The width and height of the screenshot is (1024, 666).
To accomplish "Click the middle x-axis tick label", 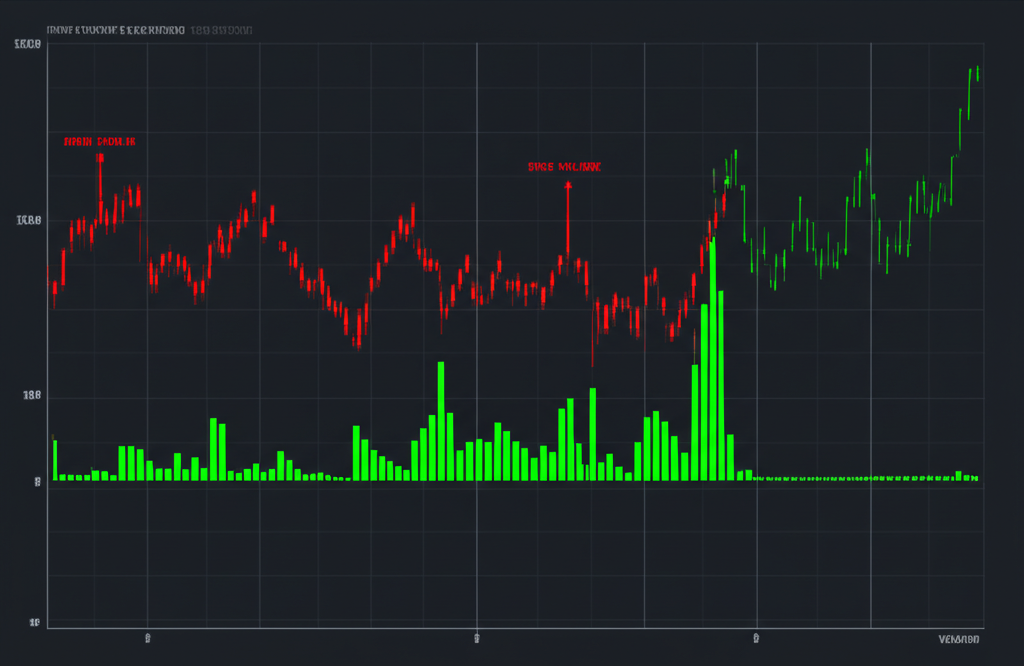I will (476, 637).
